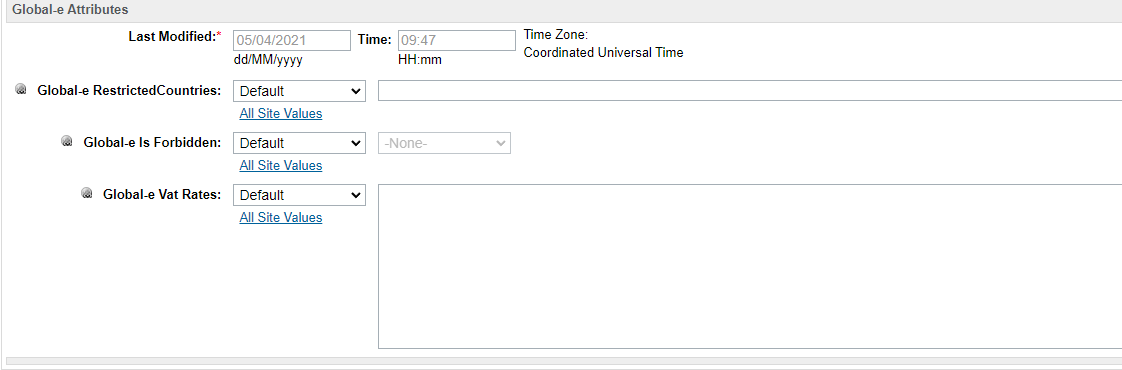1122x370 pixels.
Task: View All Site Values link under Vat Rates
Action: pyautogui.click(x=280, y=217)
